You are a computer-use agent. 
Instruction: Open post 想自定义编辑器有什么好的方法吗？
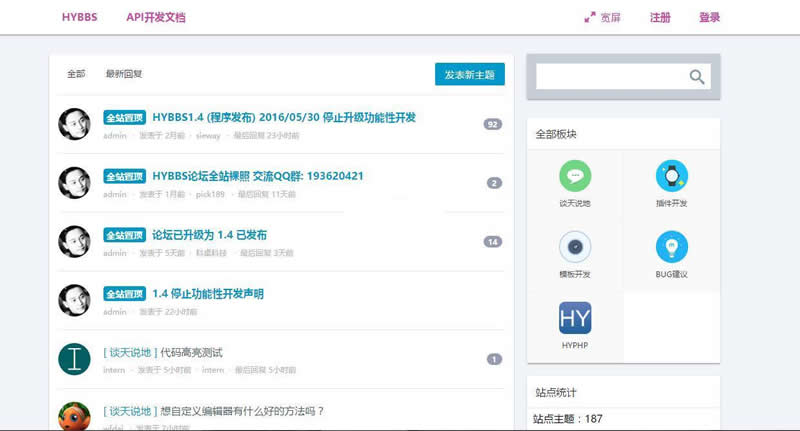click(242, 411)
